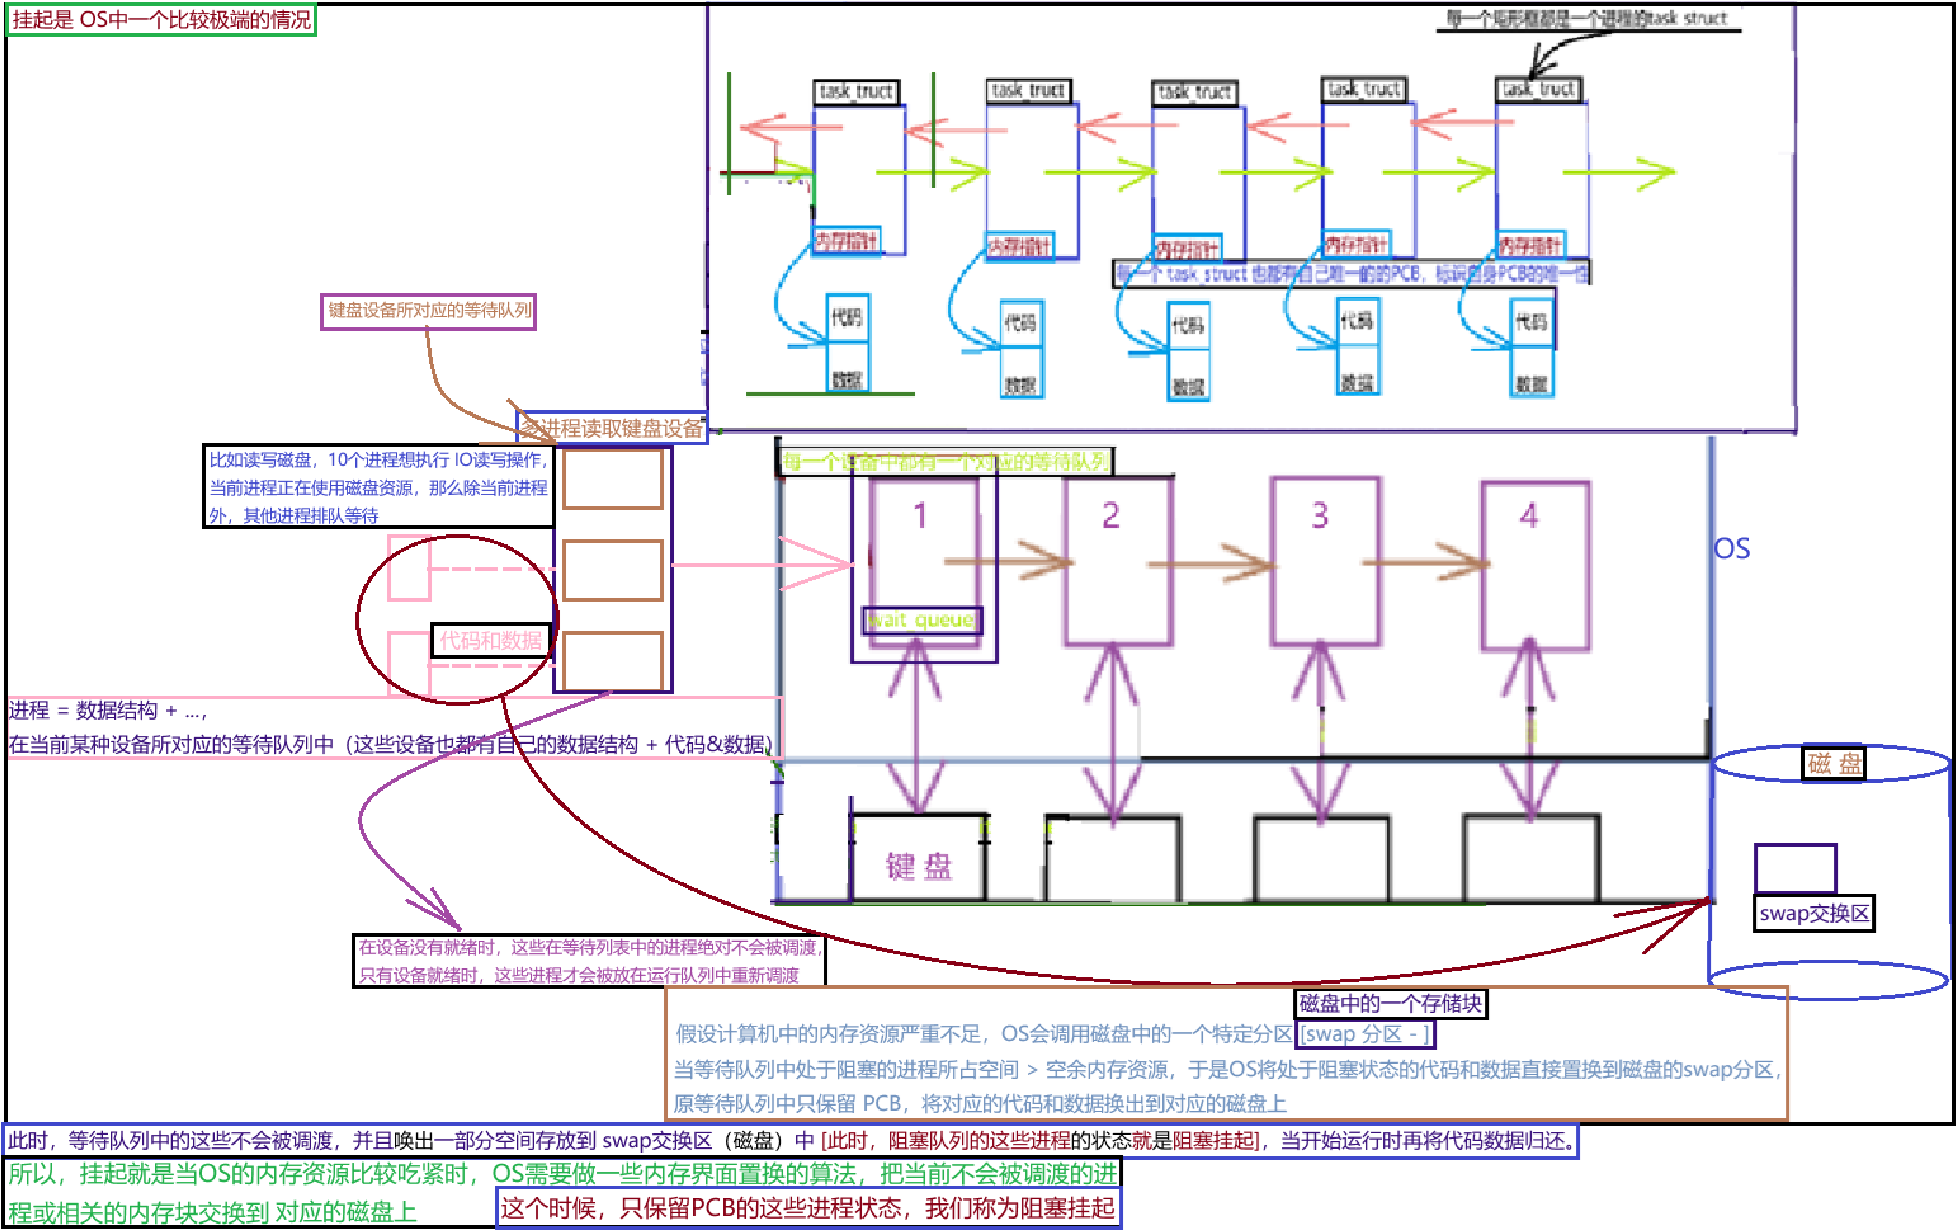Select the wait queue box numbered 2
This screenshot has width=1958, height=1232.
[x=1118, y=561]
